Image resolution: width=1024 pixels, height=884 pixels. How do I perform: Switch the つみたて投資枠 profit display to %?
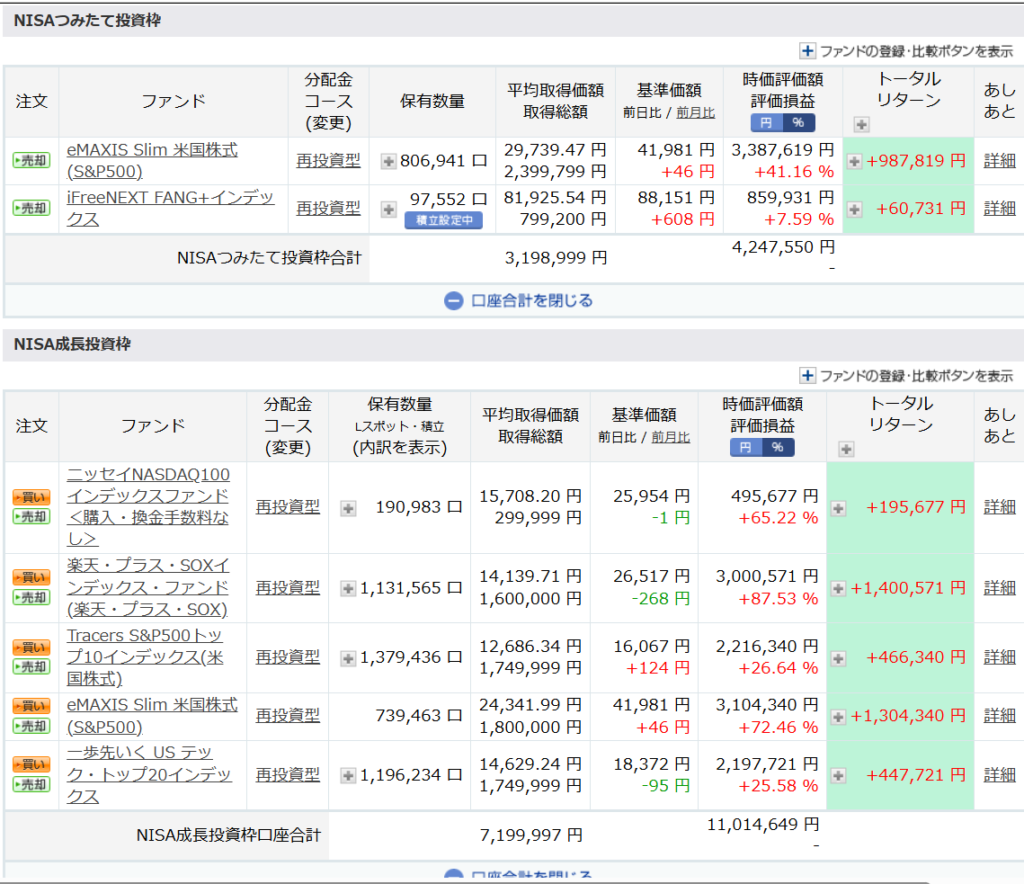coord(799,123)
